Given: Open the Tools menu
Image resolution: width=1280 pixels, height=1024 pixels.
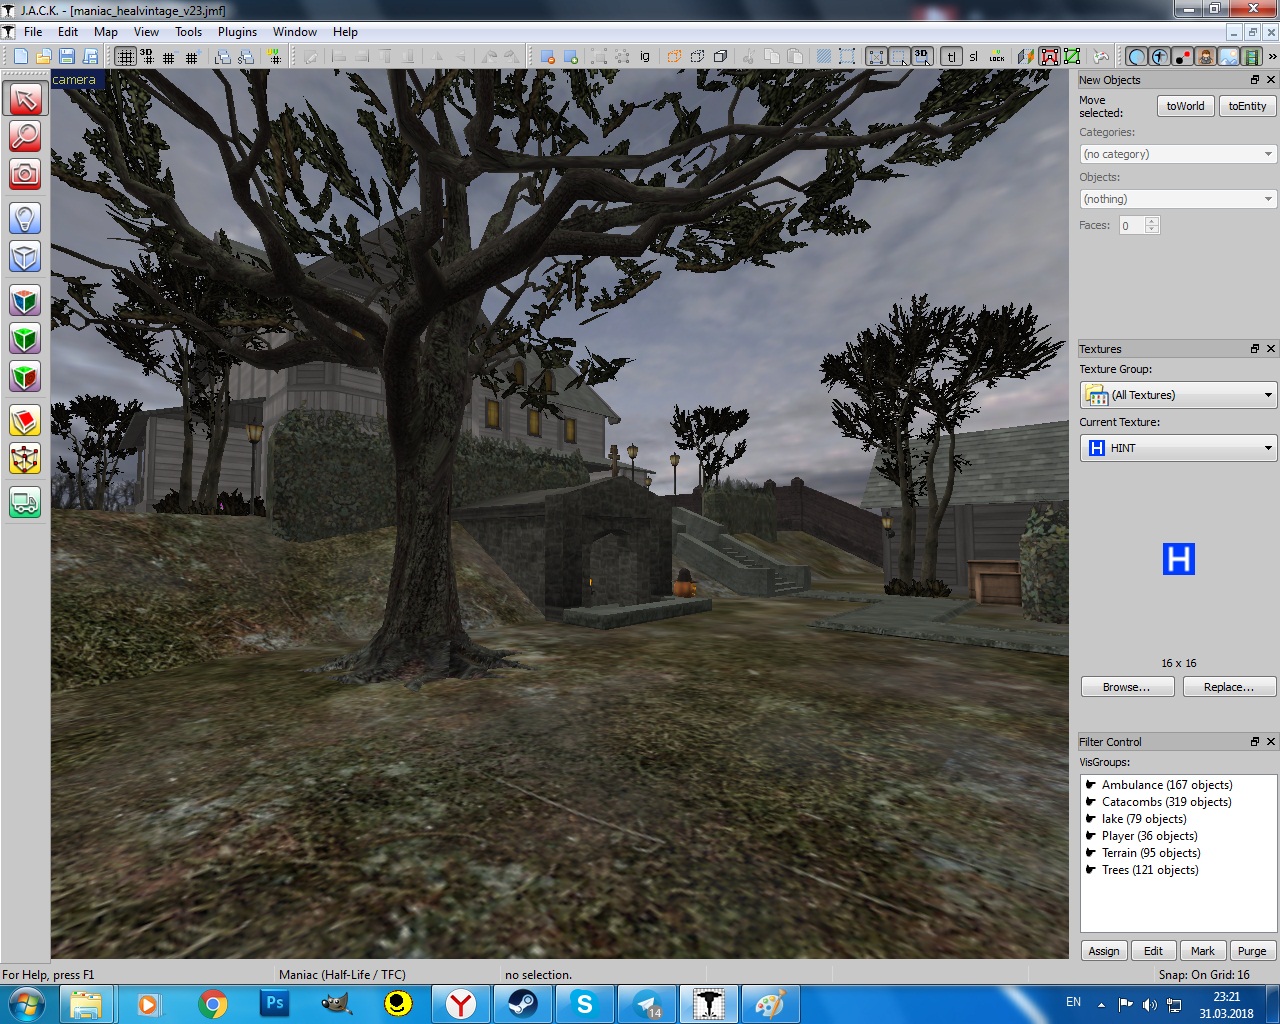Looking at the screenshot, I should coord(188,32).
